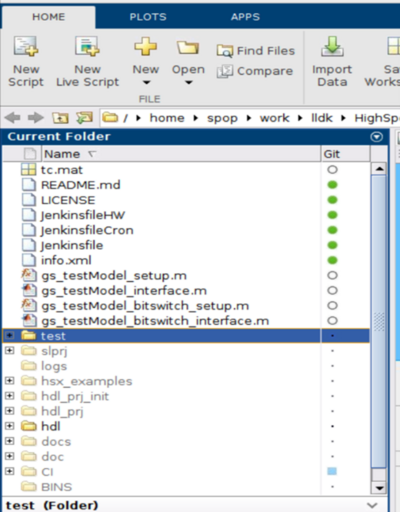Click the Open folder icon

pos(188,48)
